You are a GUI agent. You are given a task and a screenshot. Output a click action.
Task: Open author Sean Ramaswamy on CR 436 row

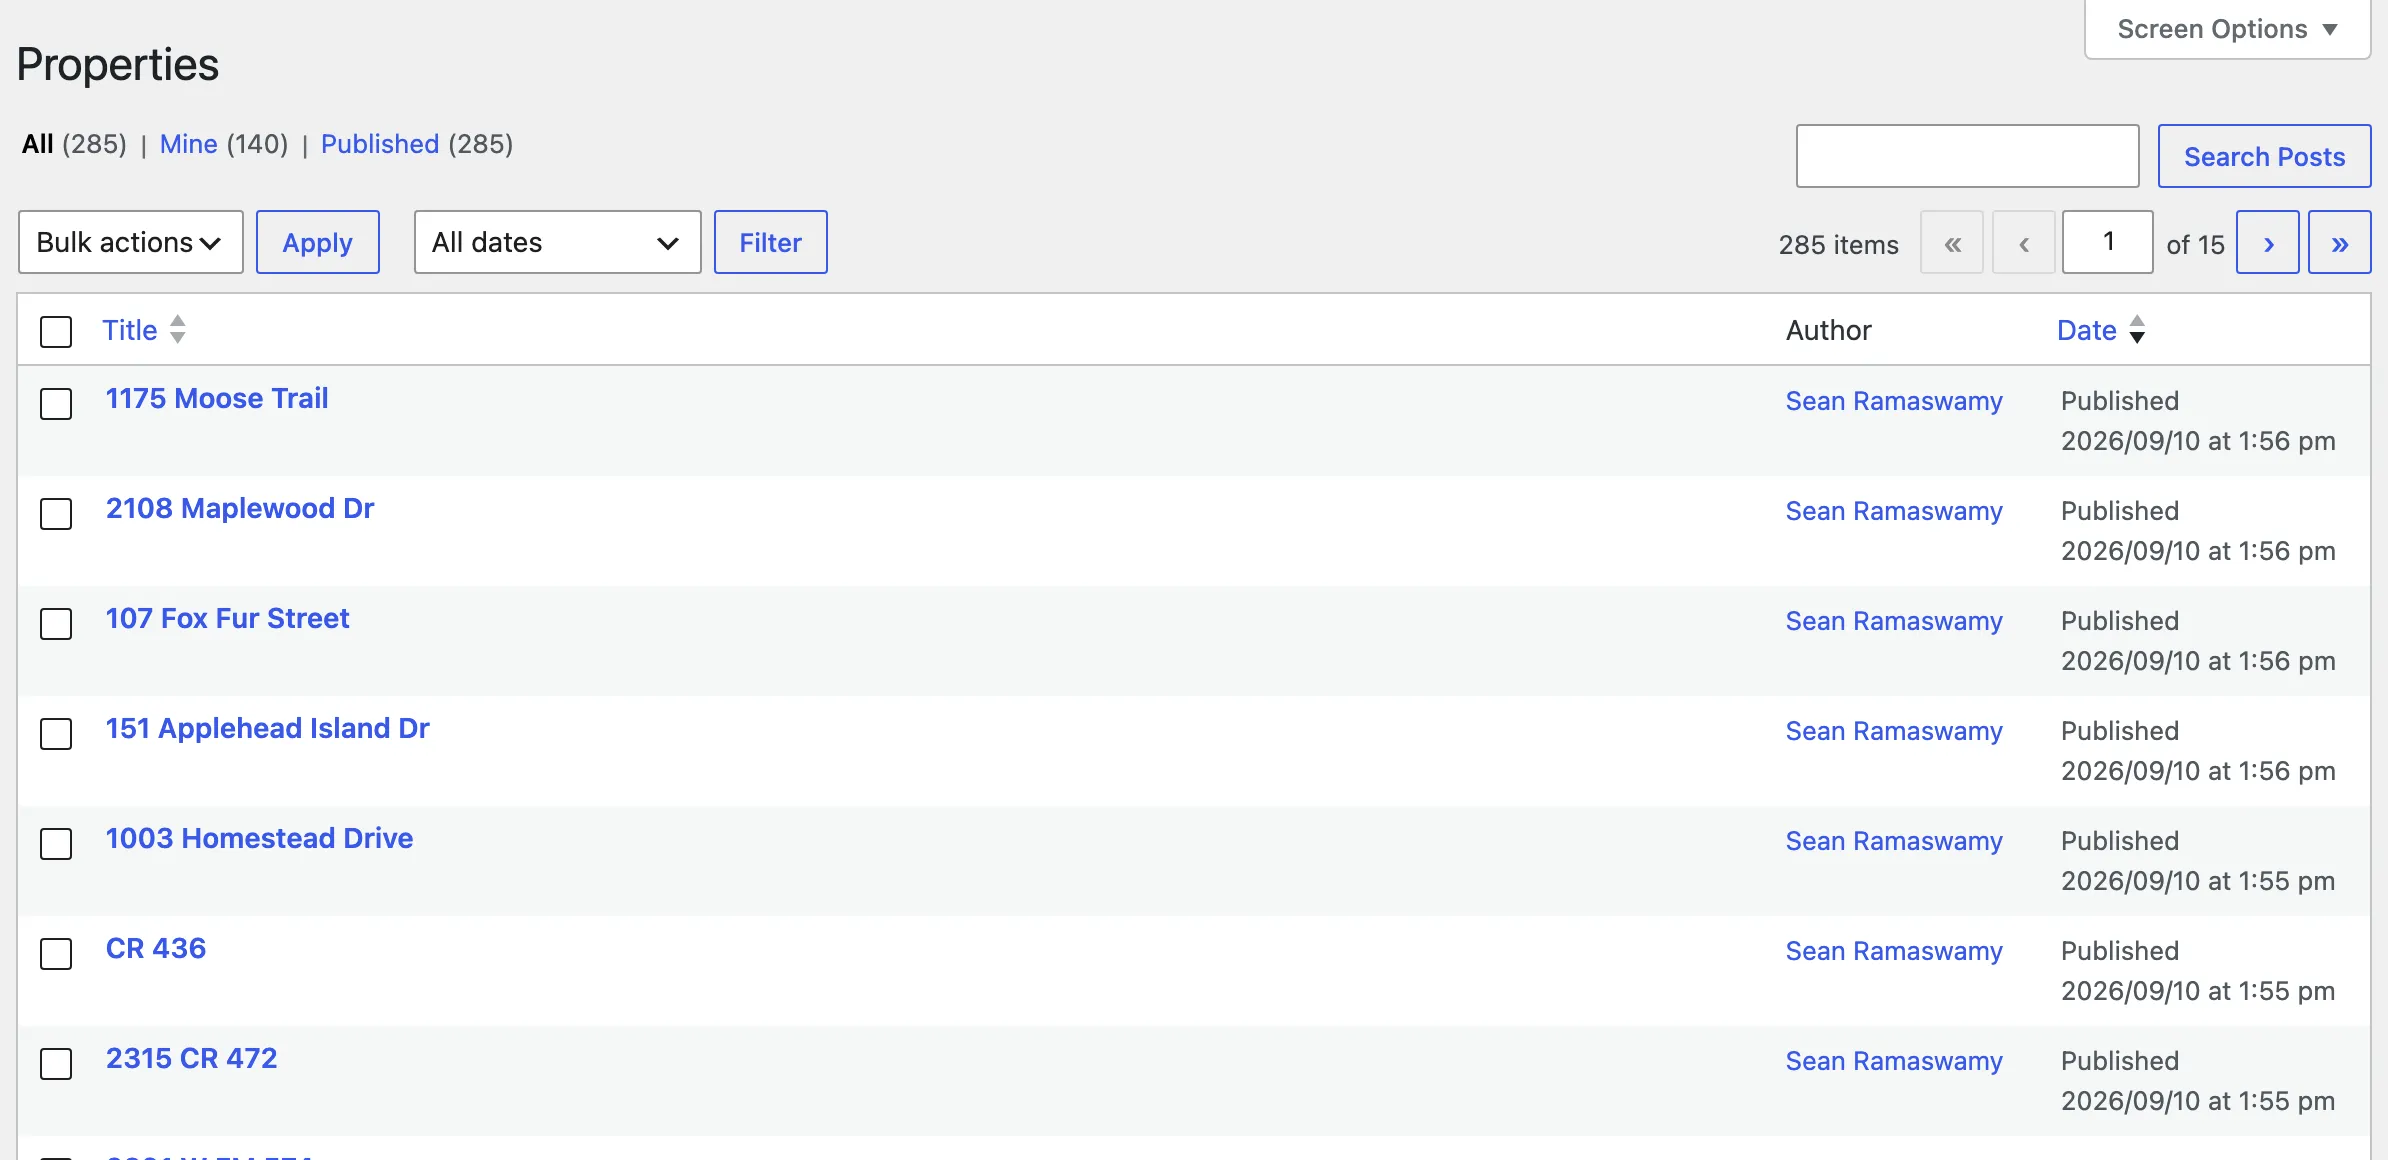click(x=1894, y=951)
